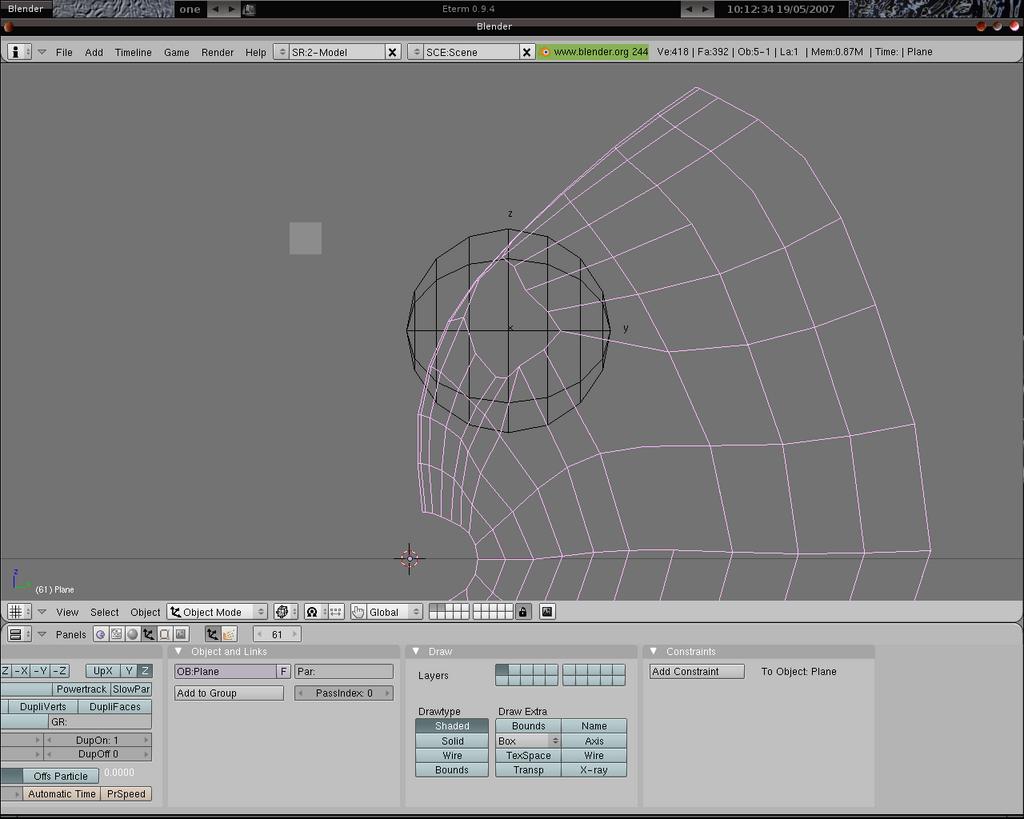Set drawtype to Bounds
This screenshot has width=1024, height=819.
tap(452, 770)
